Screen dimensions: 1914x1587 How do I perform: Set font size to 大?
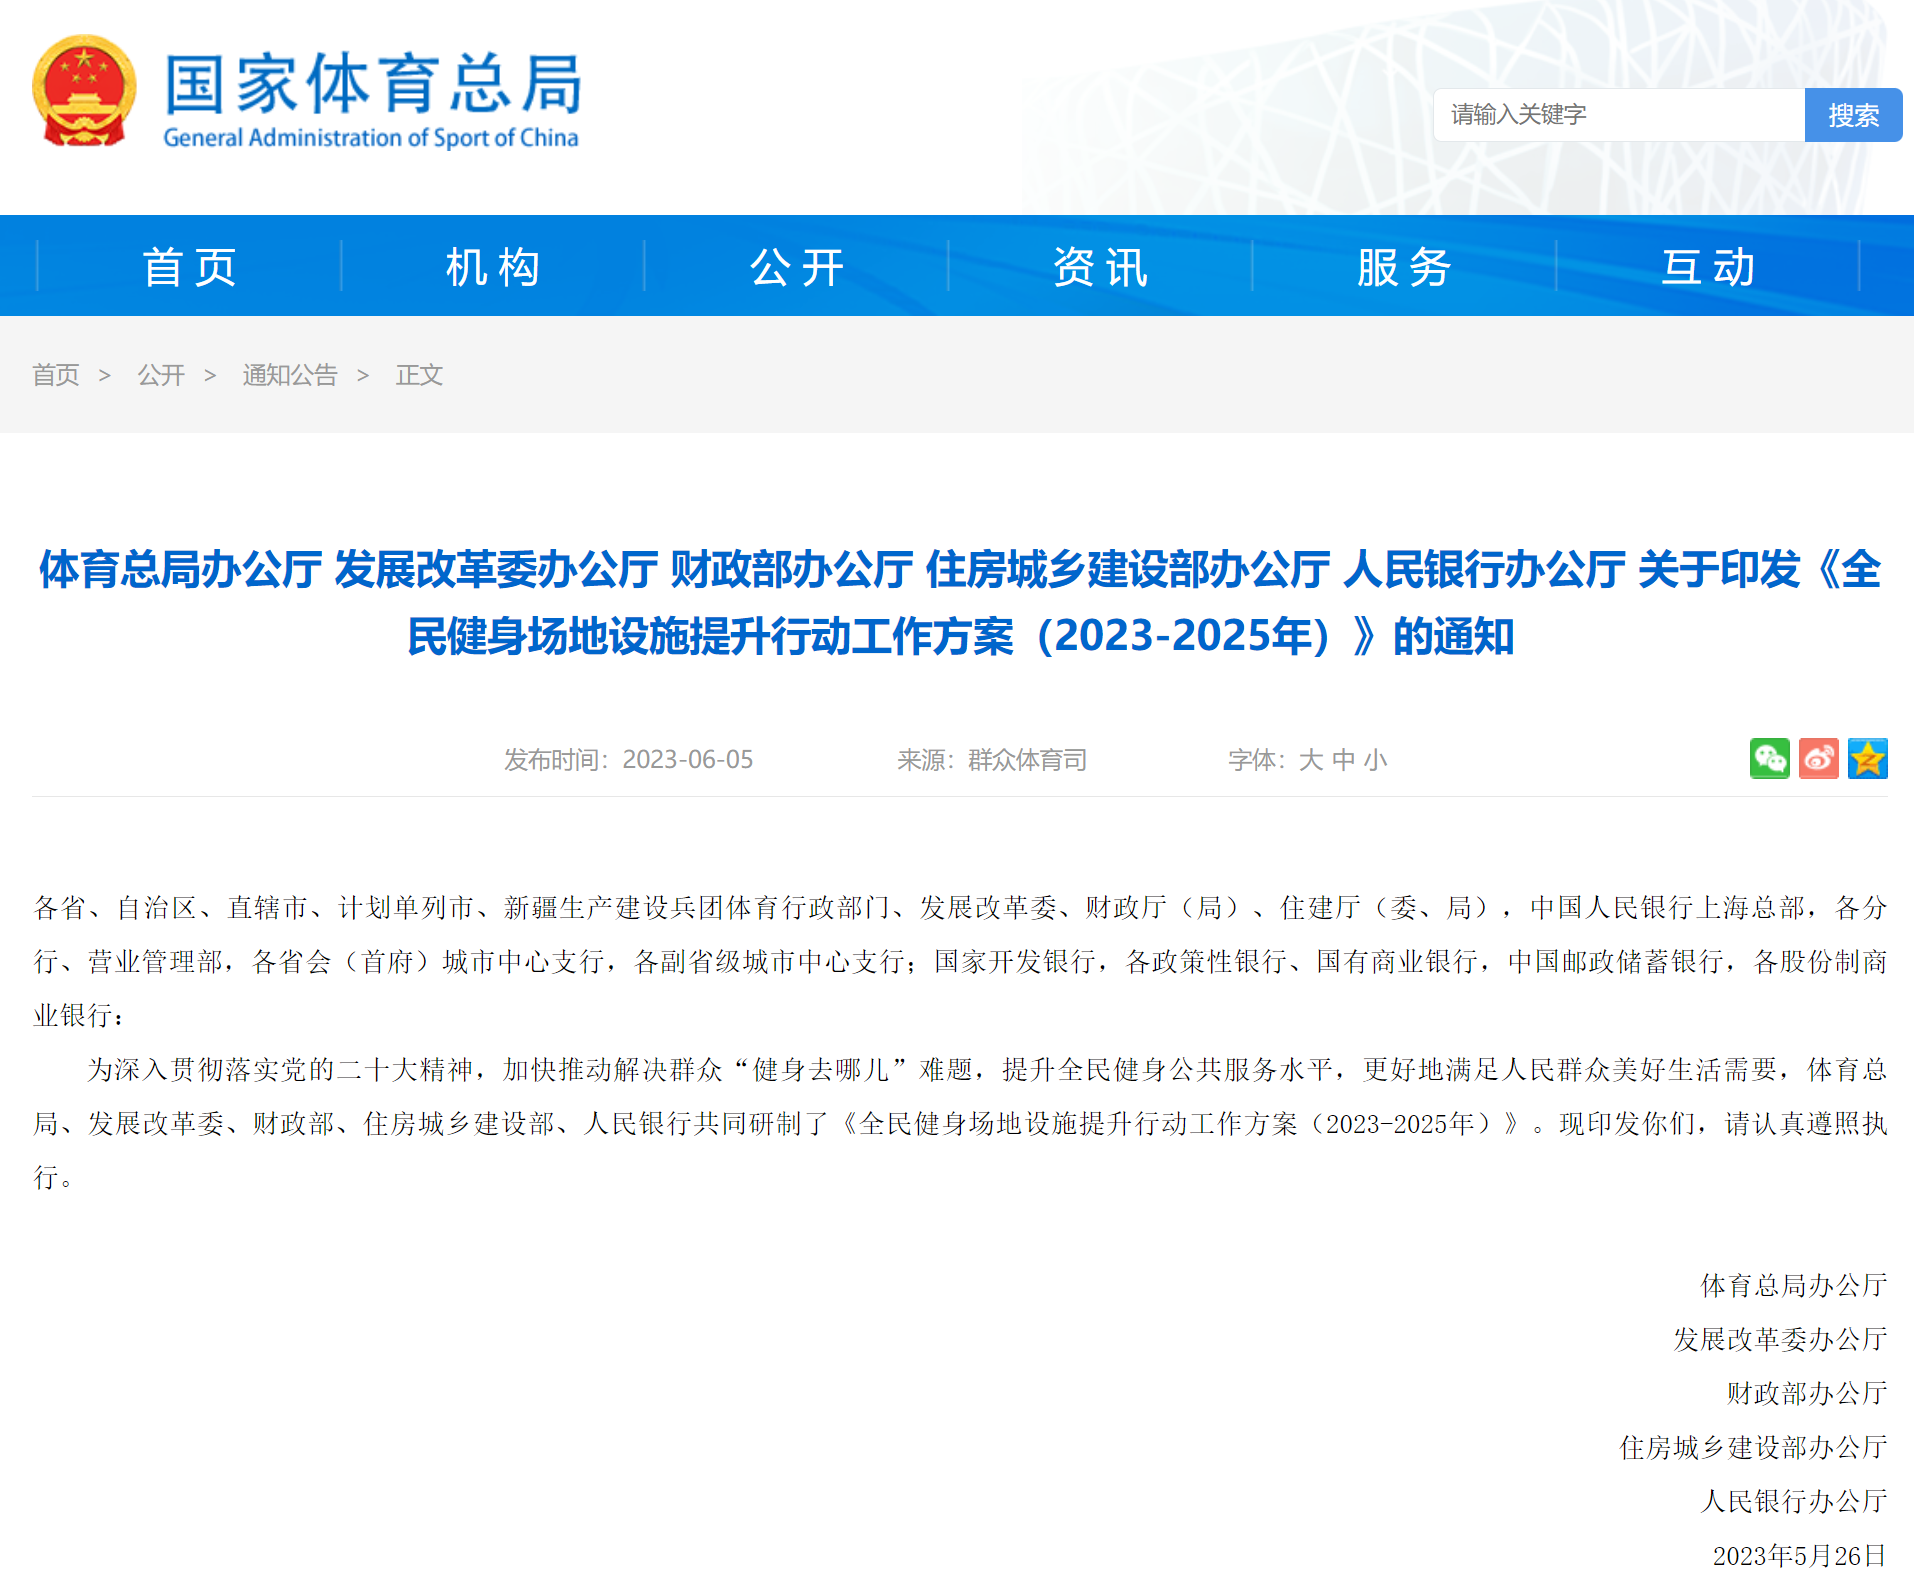click(x=1310, y=760)
